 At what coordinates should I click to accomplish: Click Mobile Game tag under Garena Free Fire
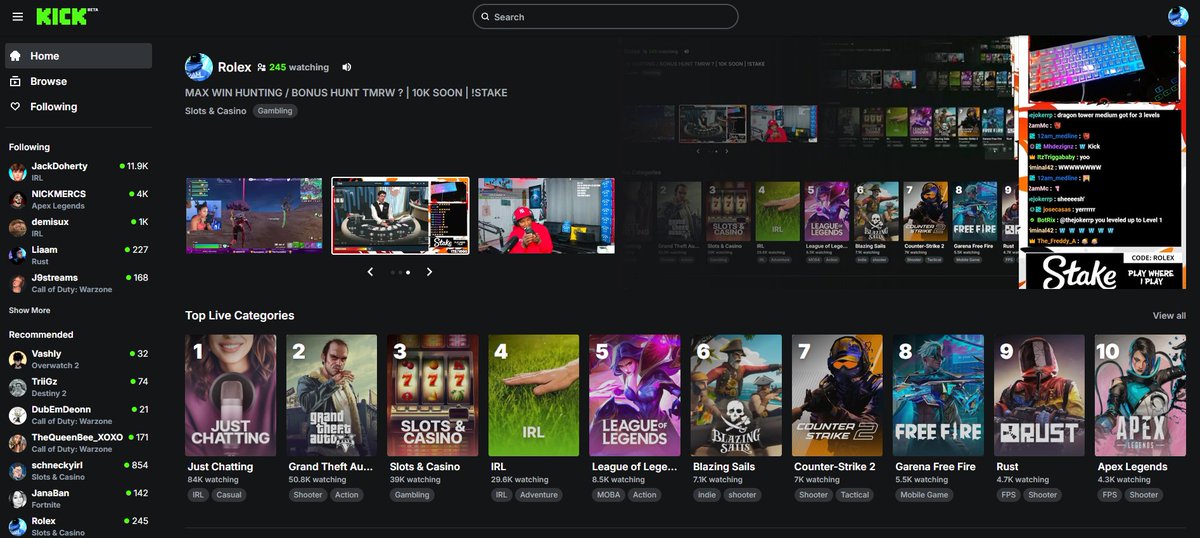[x=924, y=495]
